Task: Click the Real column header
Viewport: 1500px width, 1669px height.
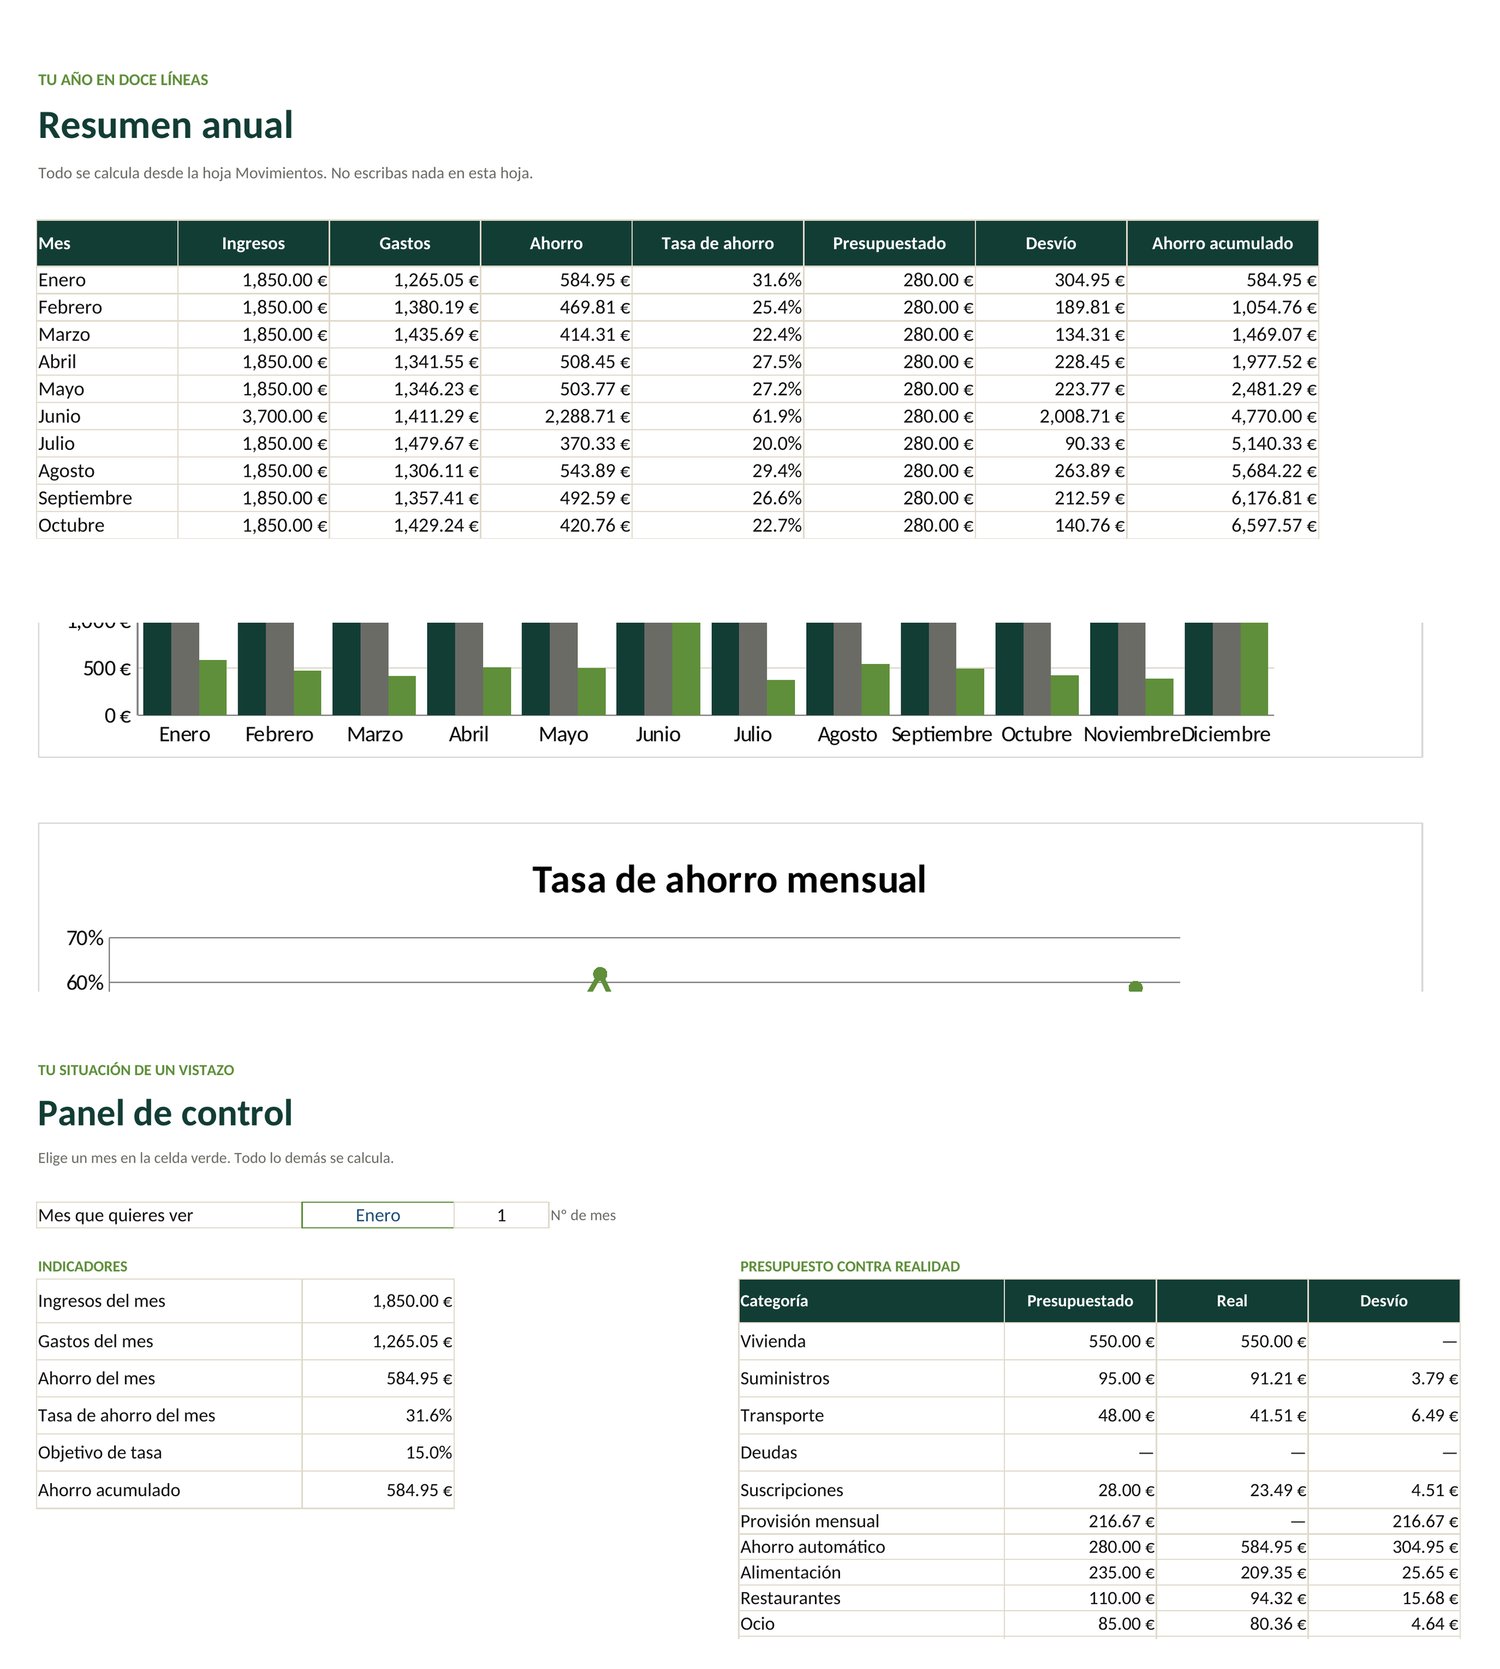Action: click(x=1232, y=1301)
